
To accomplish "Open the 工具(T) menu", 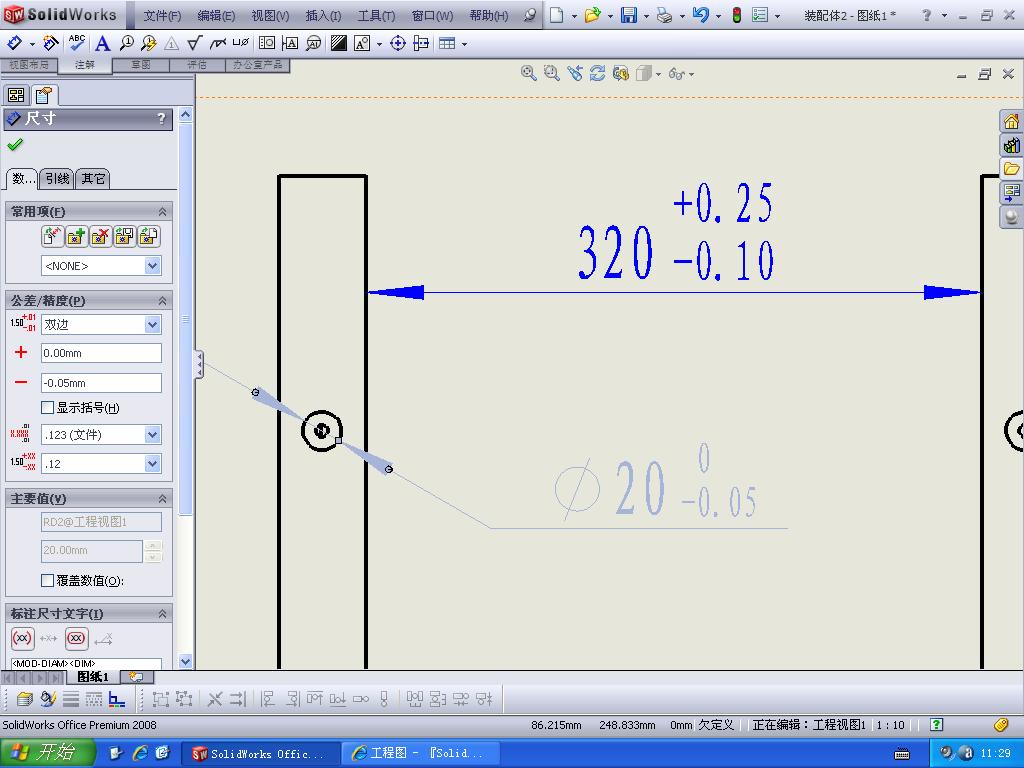I will [x=376, y=16].
